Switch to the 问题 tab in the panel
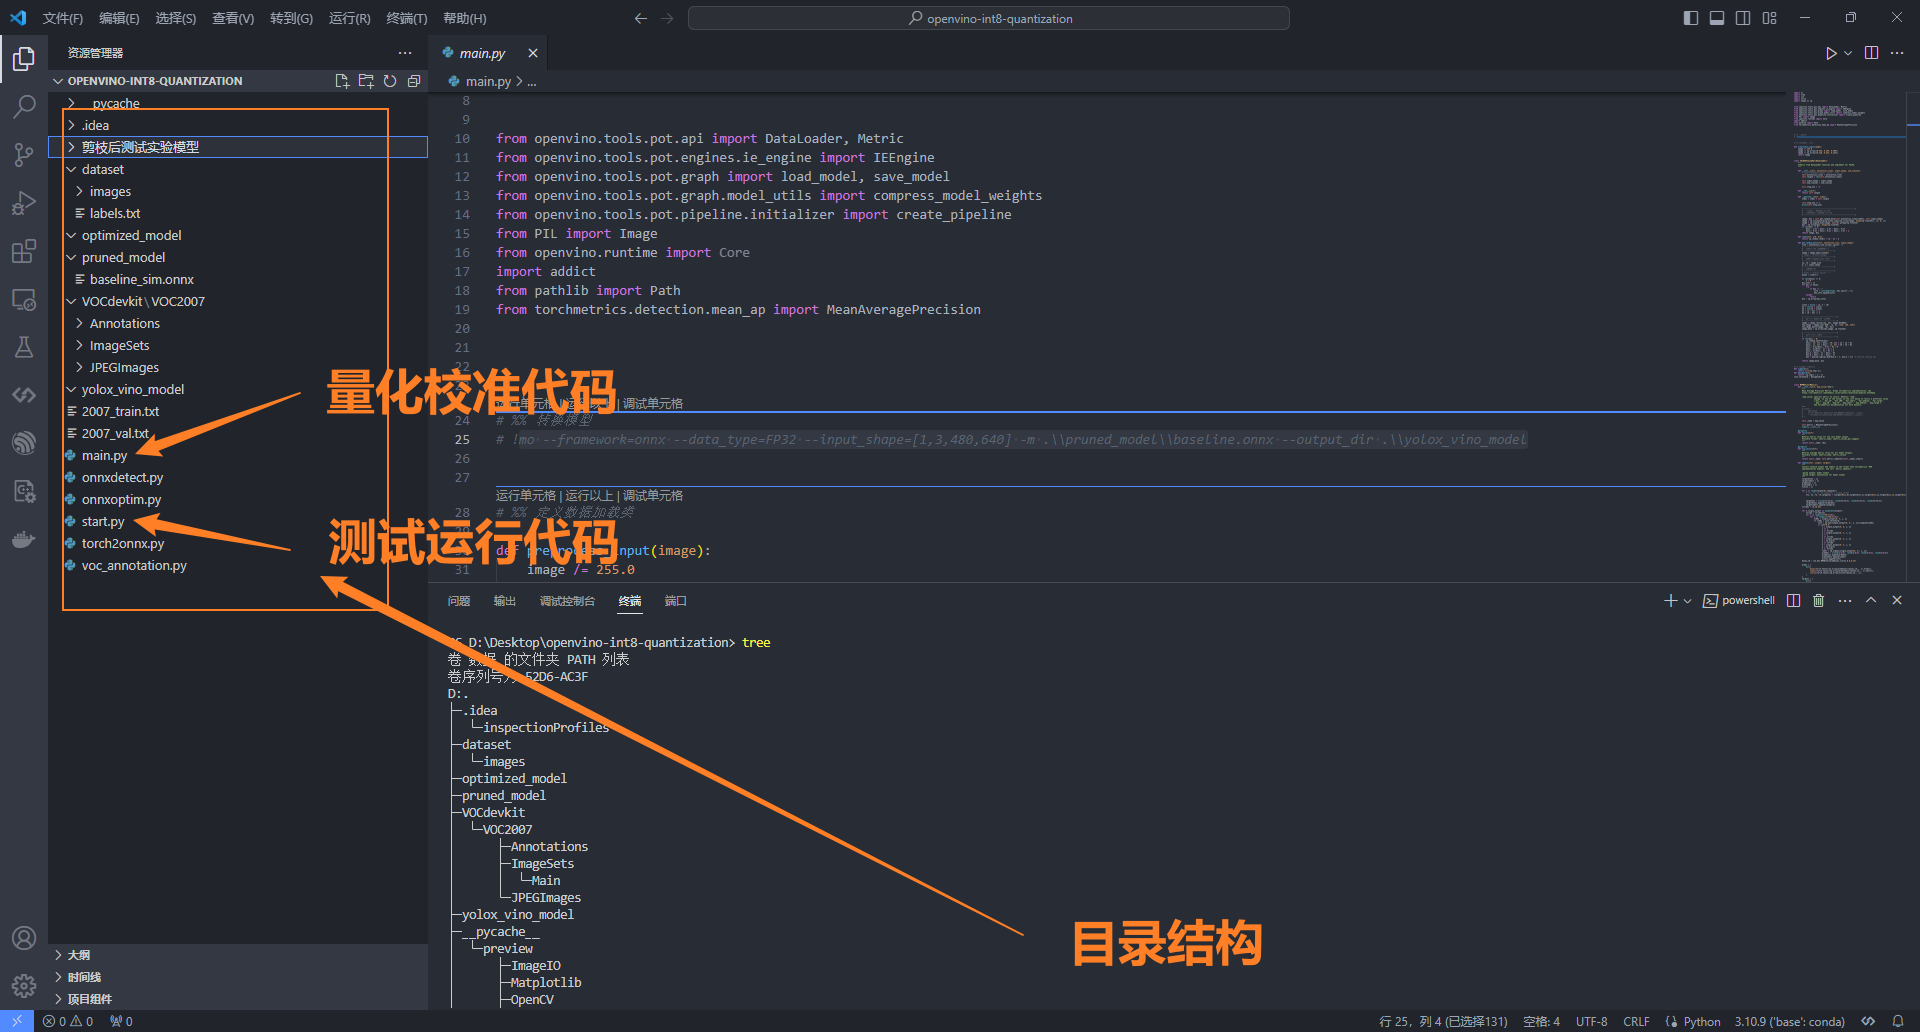The height and width of the screenshot is (1032, 1920). coord(459,601)
